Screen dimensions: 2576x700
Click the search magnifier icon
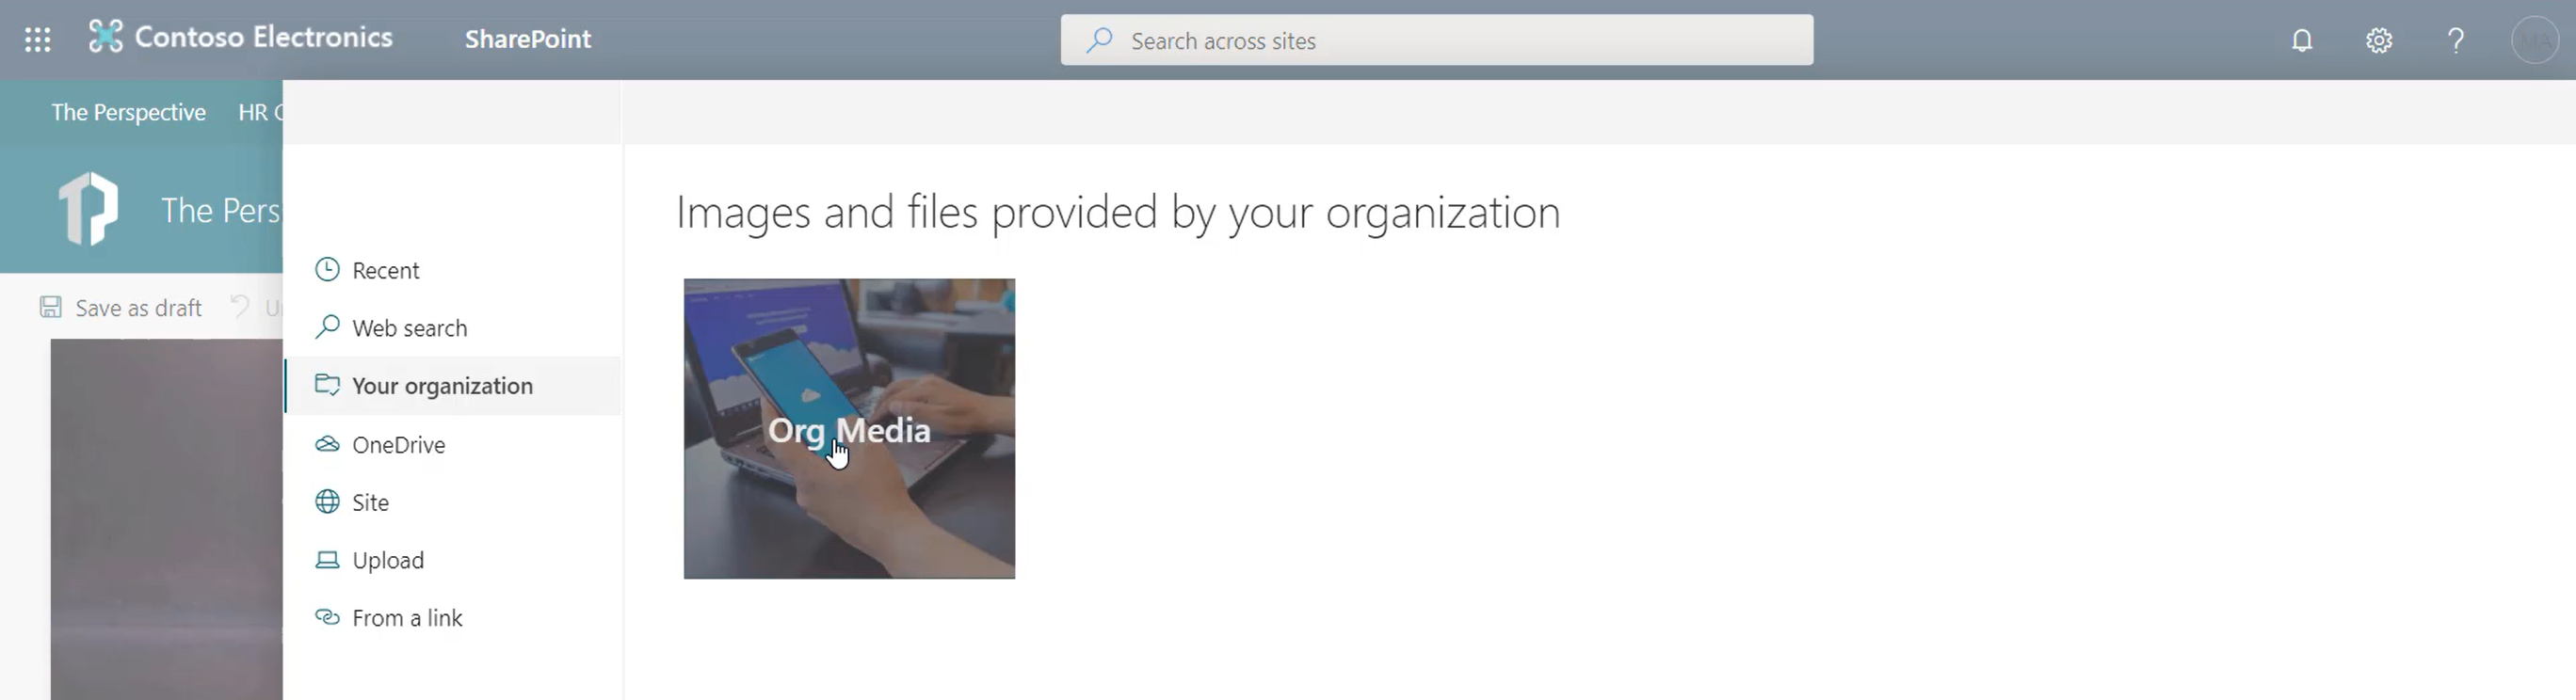(x=1099, y=40)
